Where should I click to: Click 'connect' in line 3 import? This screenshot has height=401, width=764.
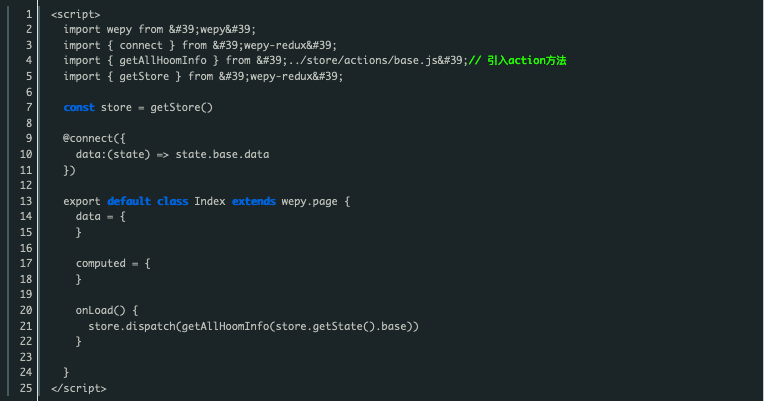click(x=141, y=45)
